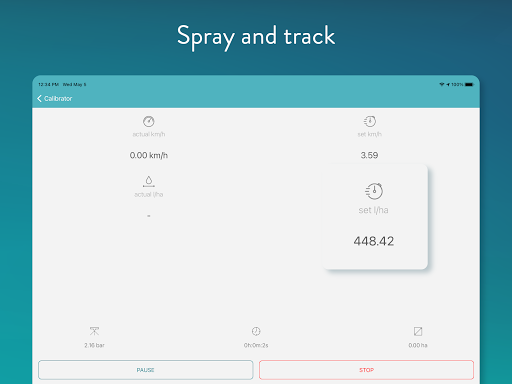Tap the back chevron icon
This screenshot has width=512, height=384.
point(39,98)
